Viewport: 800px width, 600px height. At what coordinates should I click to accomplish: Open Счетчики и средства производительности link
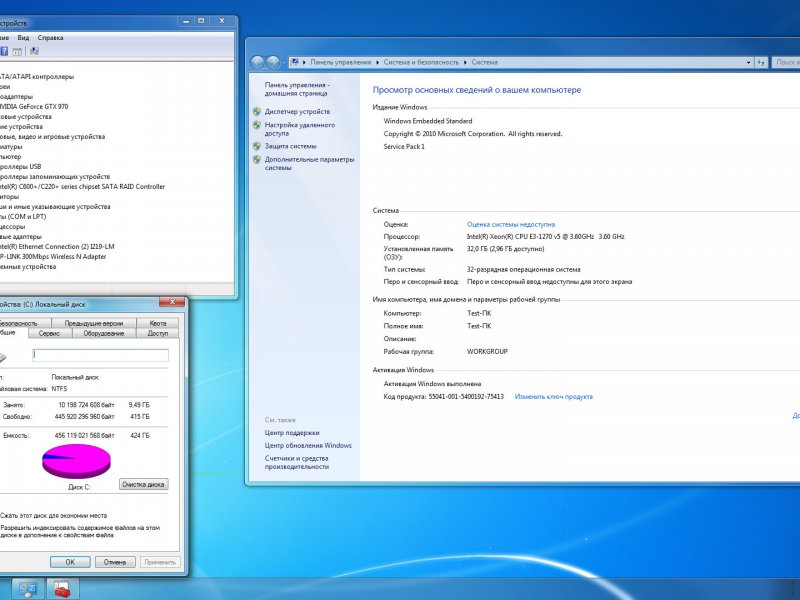(296, 462)
